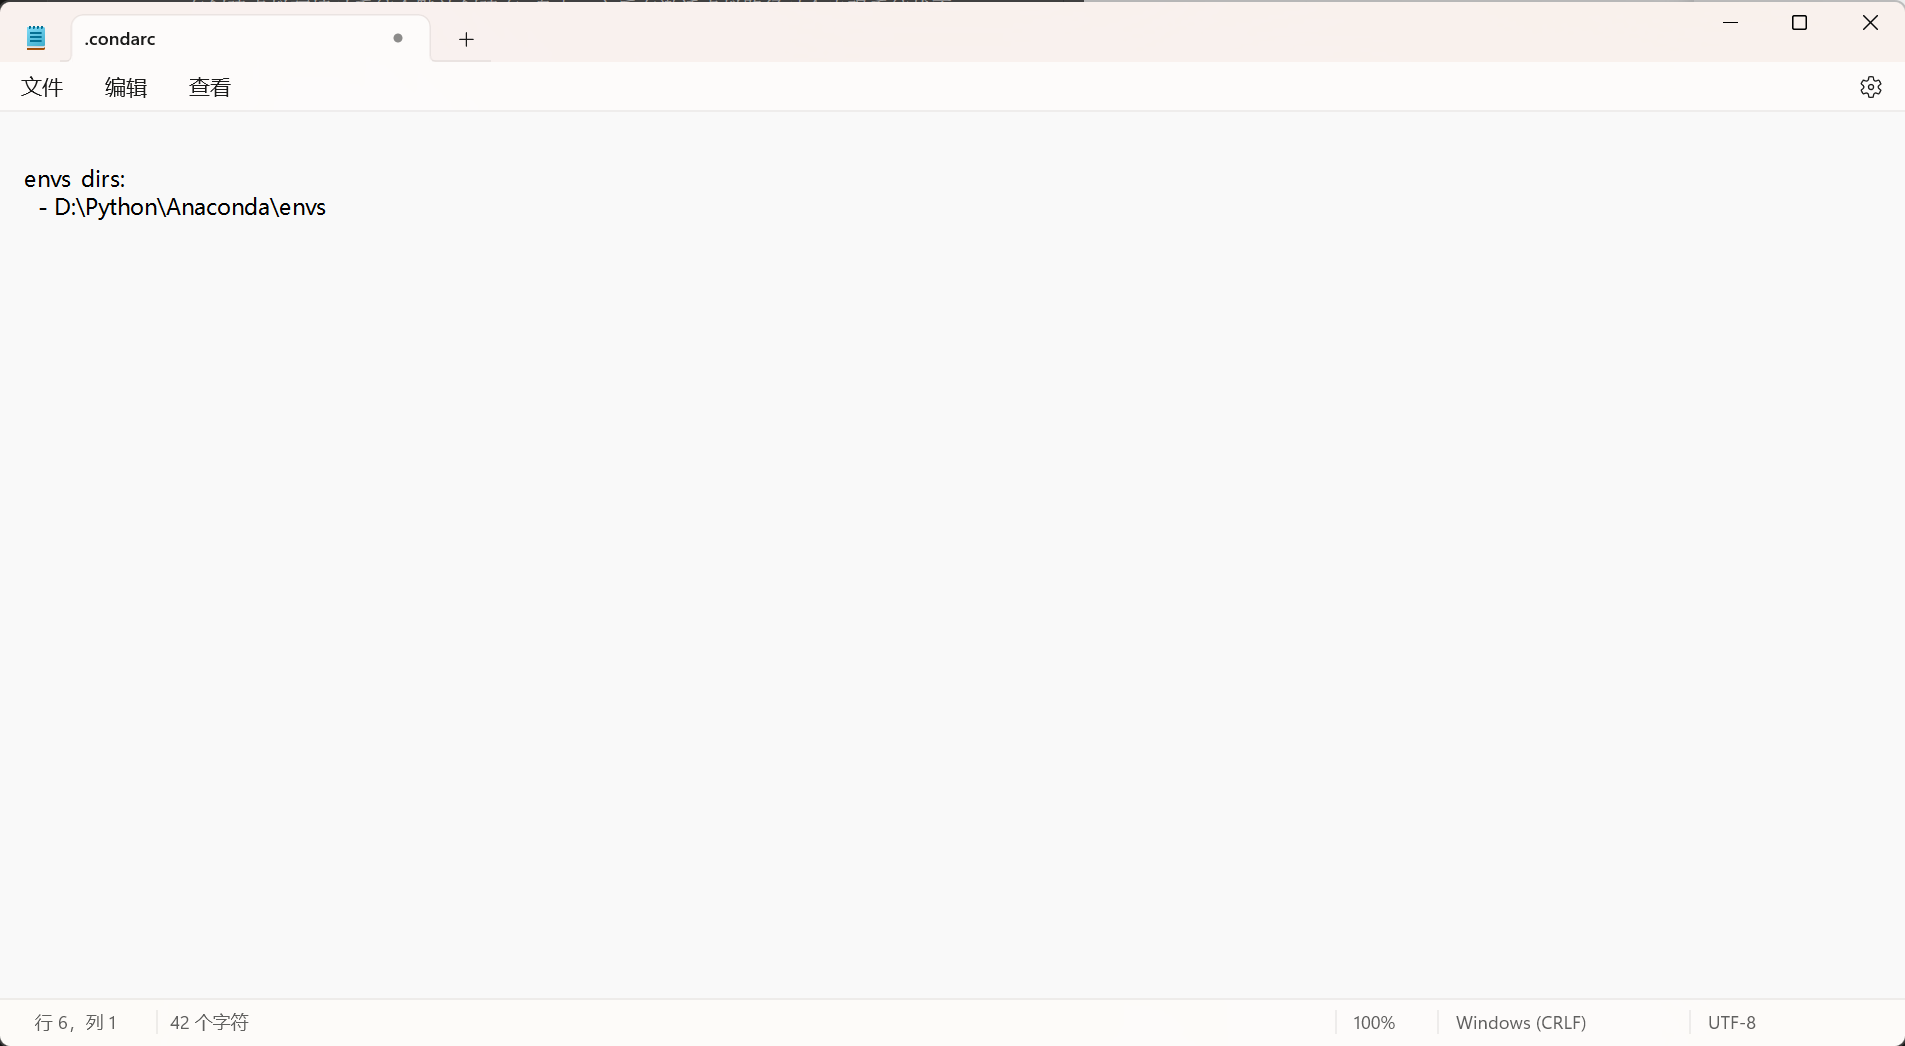The image size is (1905, 1046).
Task: Click the 100% zoom level indicator
Action: click(x=1374, y=1022)
